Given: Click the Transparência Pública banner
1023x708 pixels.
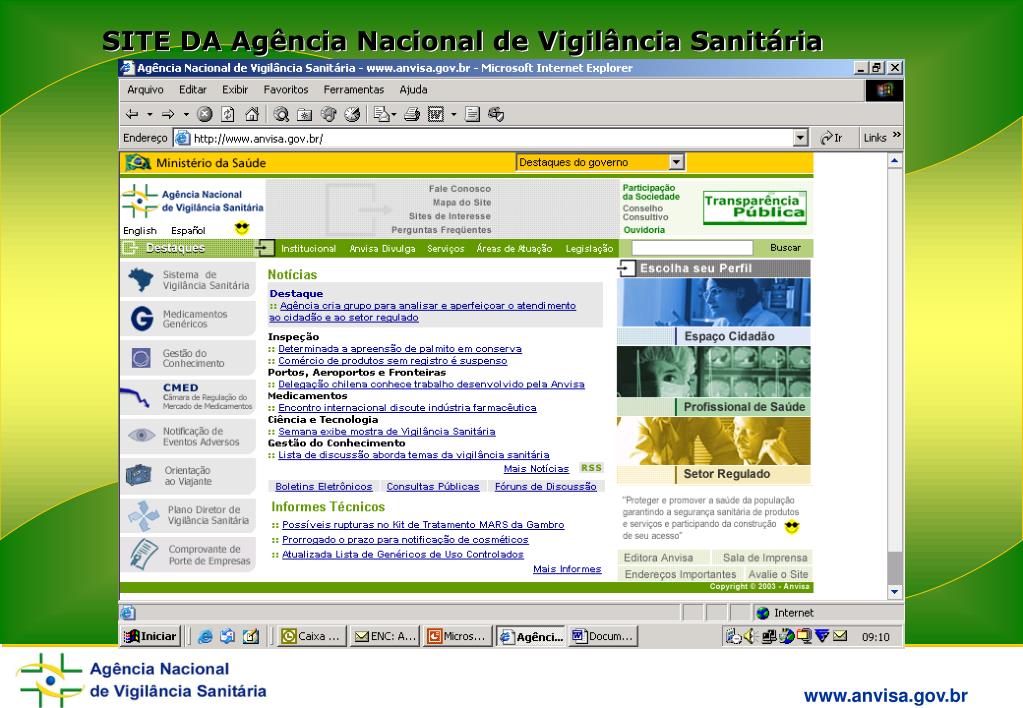Looking at the screenshot, I should coord(755,208).
